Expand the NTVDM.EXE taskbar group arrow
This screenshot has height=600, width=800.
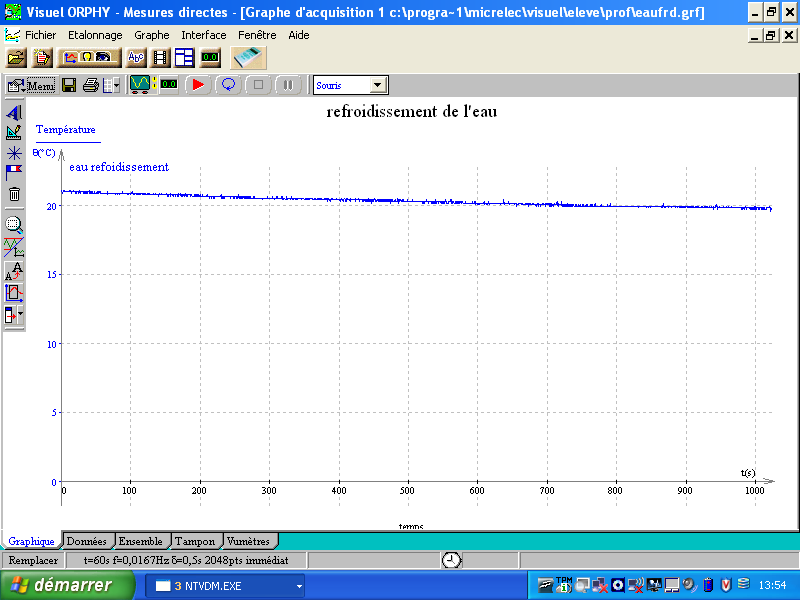[299, 586]
